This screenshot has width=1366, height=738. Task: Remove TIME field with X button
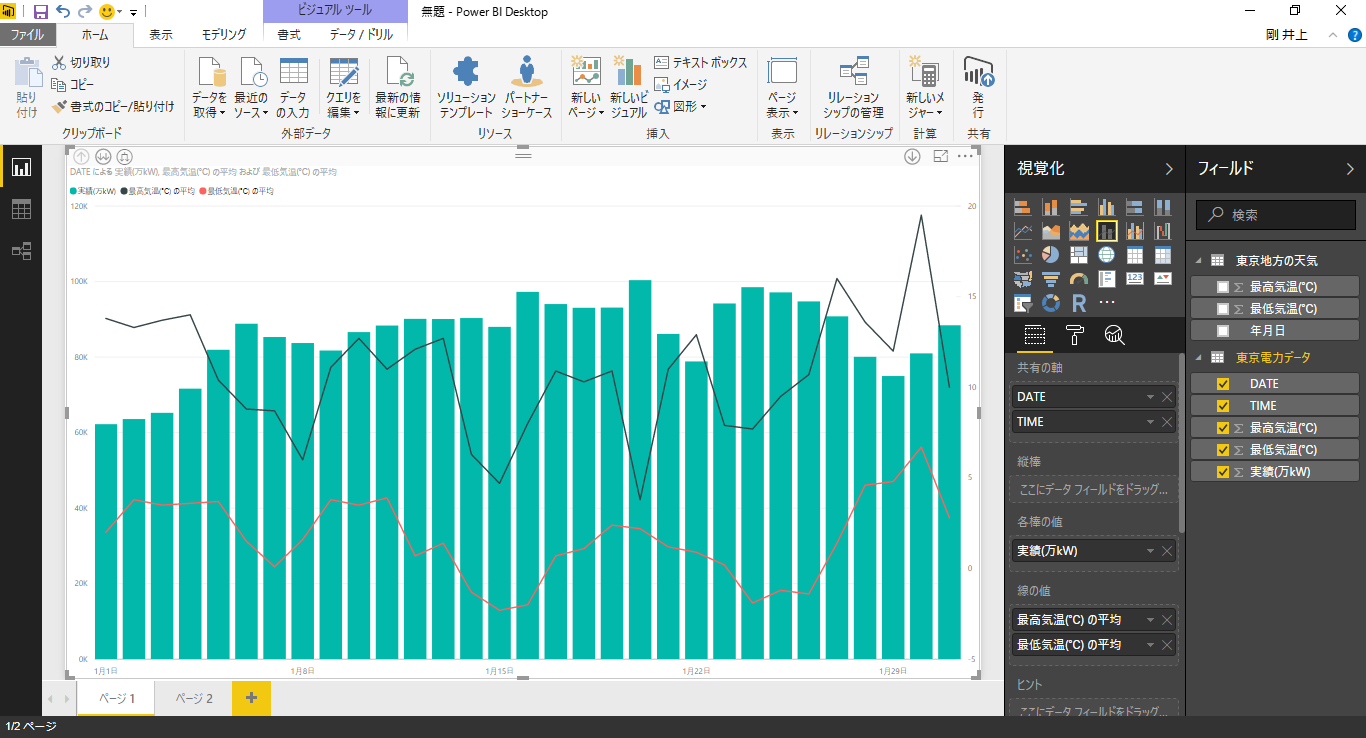click(1167, 422)
